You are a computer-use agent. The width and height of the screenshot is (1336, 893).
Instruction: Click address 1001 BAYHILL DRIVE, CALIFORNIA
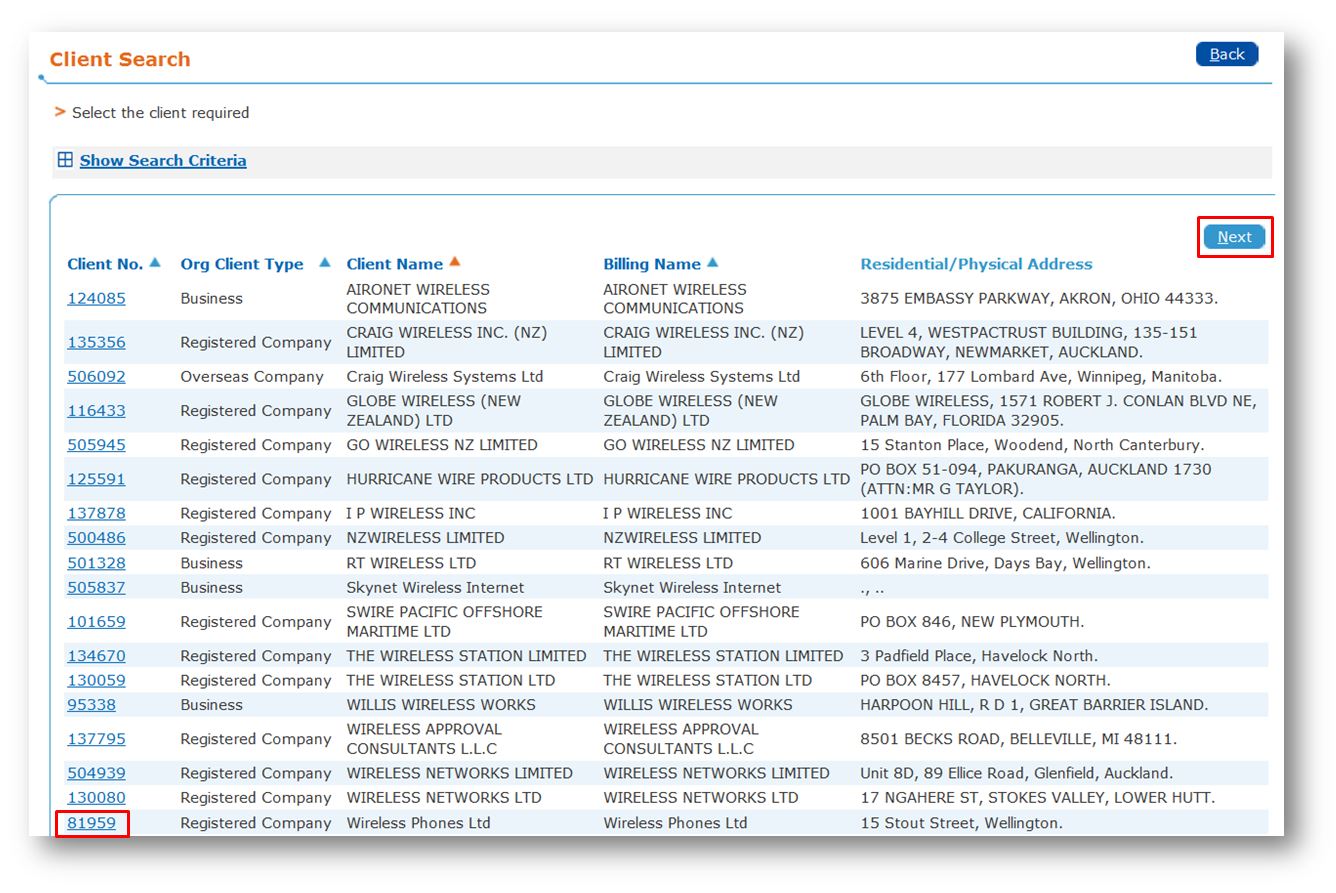[x=988, y=513]
